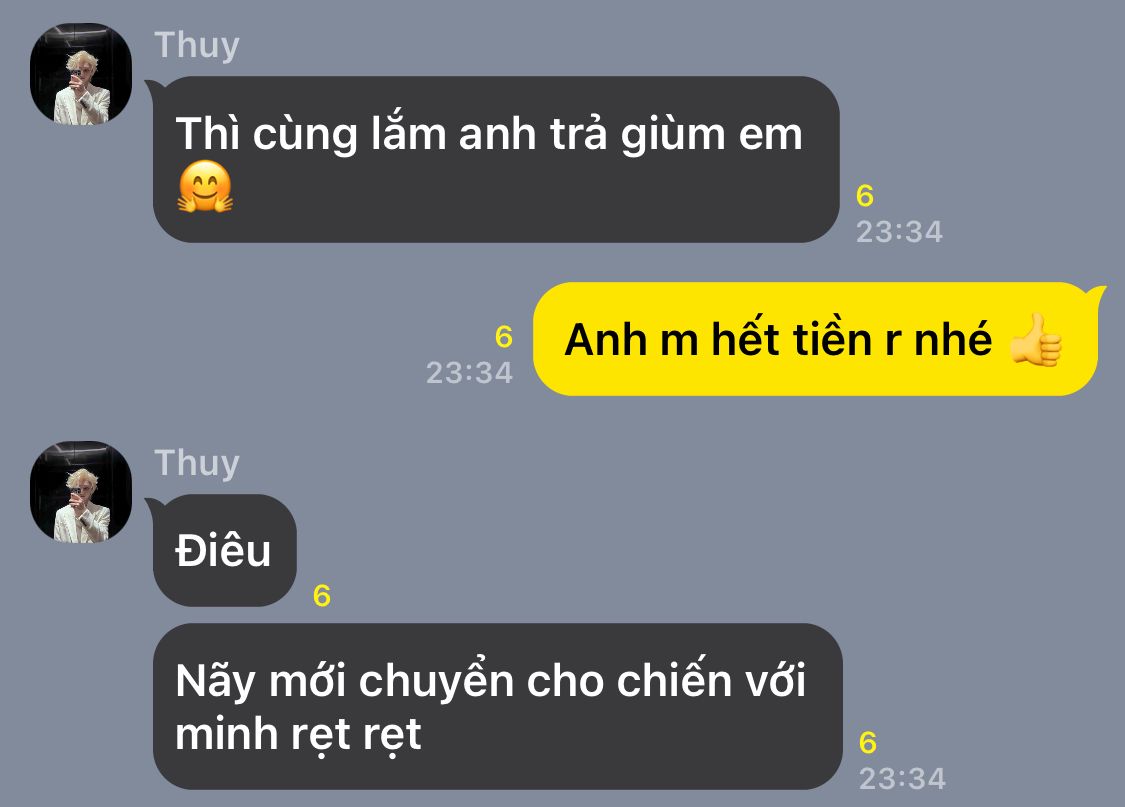Click the 23:34 timestamp of the first message
Viewport: 1125px width, 807px height.
tap(899, 232)
